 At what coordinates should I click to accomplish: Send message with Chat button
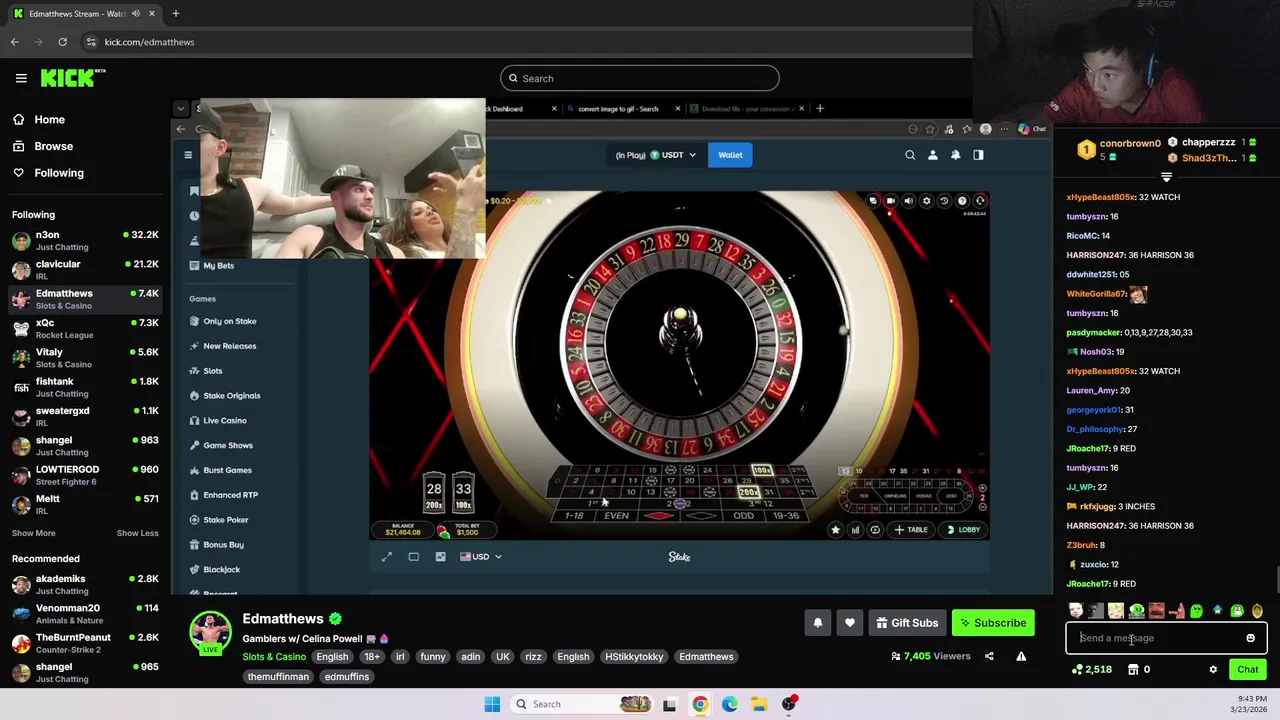[x=1247, y=670]
